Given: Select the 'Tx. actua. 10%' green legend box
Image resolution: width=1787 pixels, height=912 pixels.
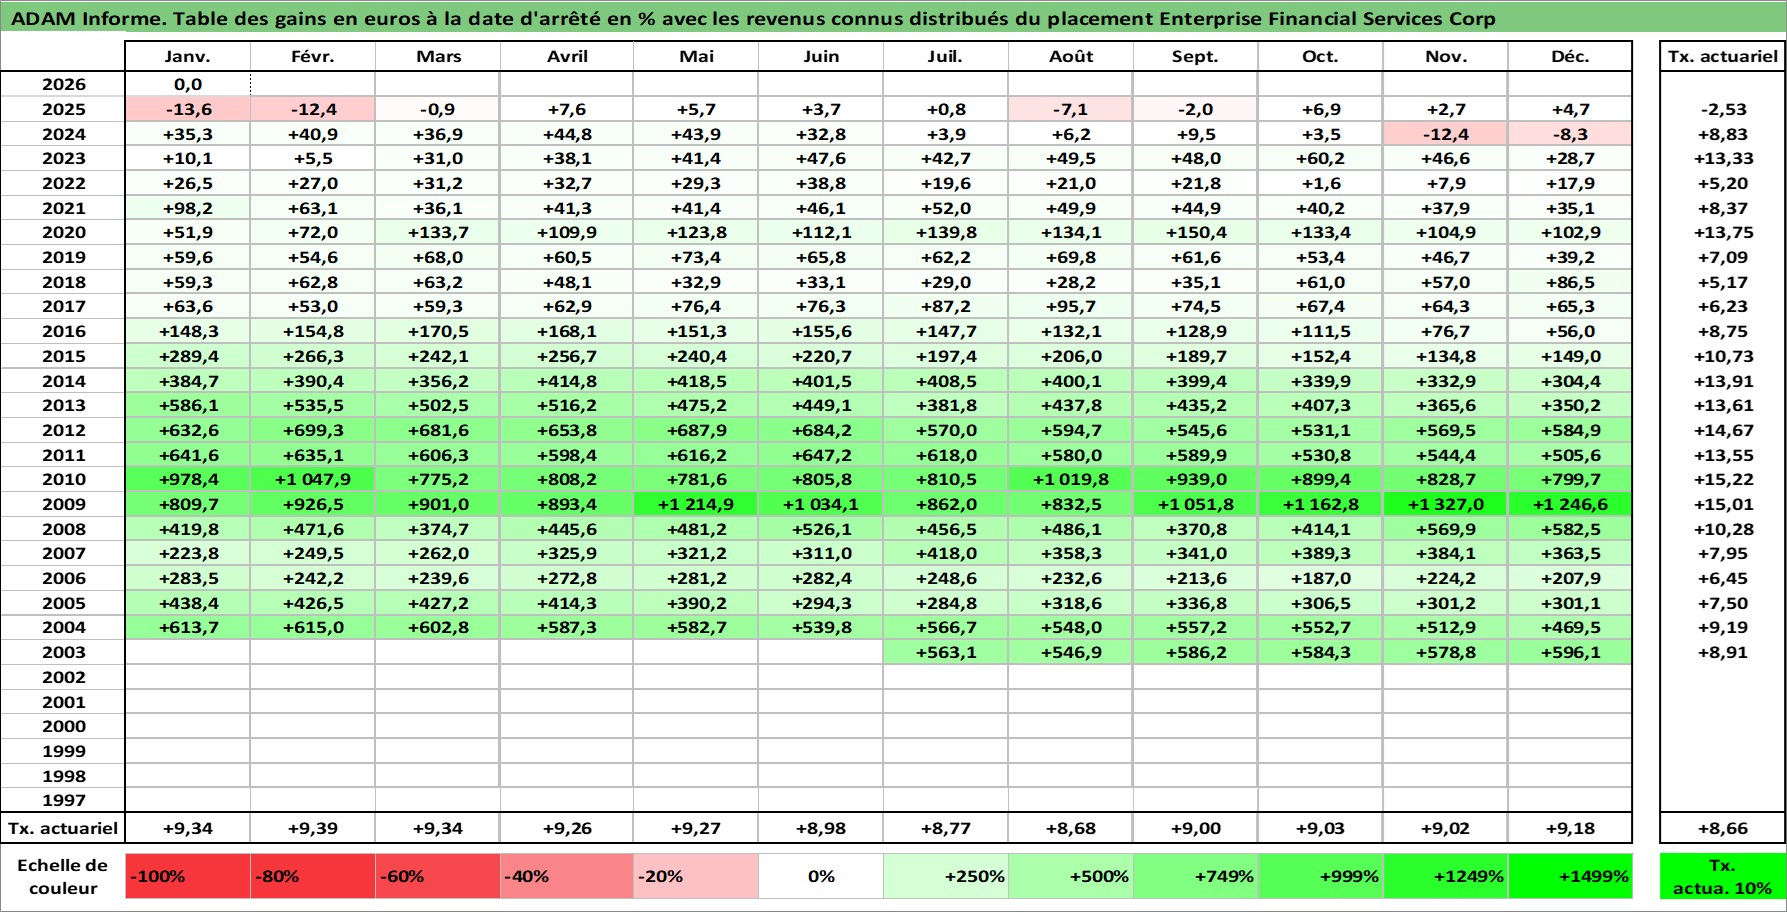Looking at the screenshot, I should point(1722,876).
